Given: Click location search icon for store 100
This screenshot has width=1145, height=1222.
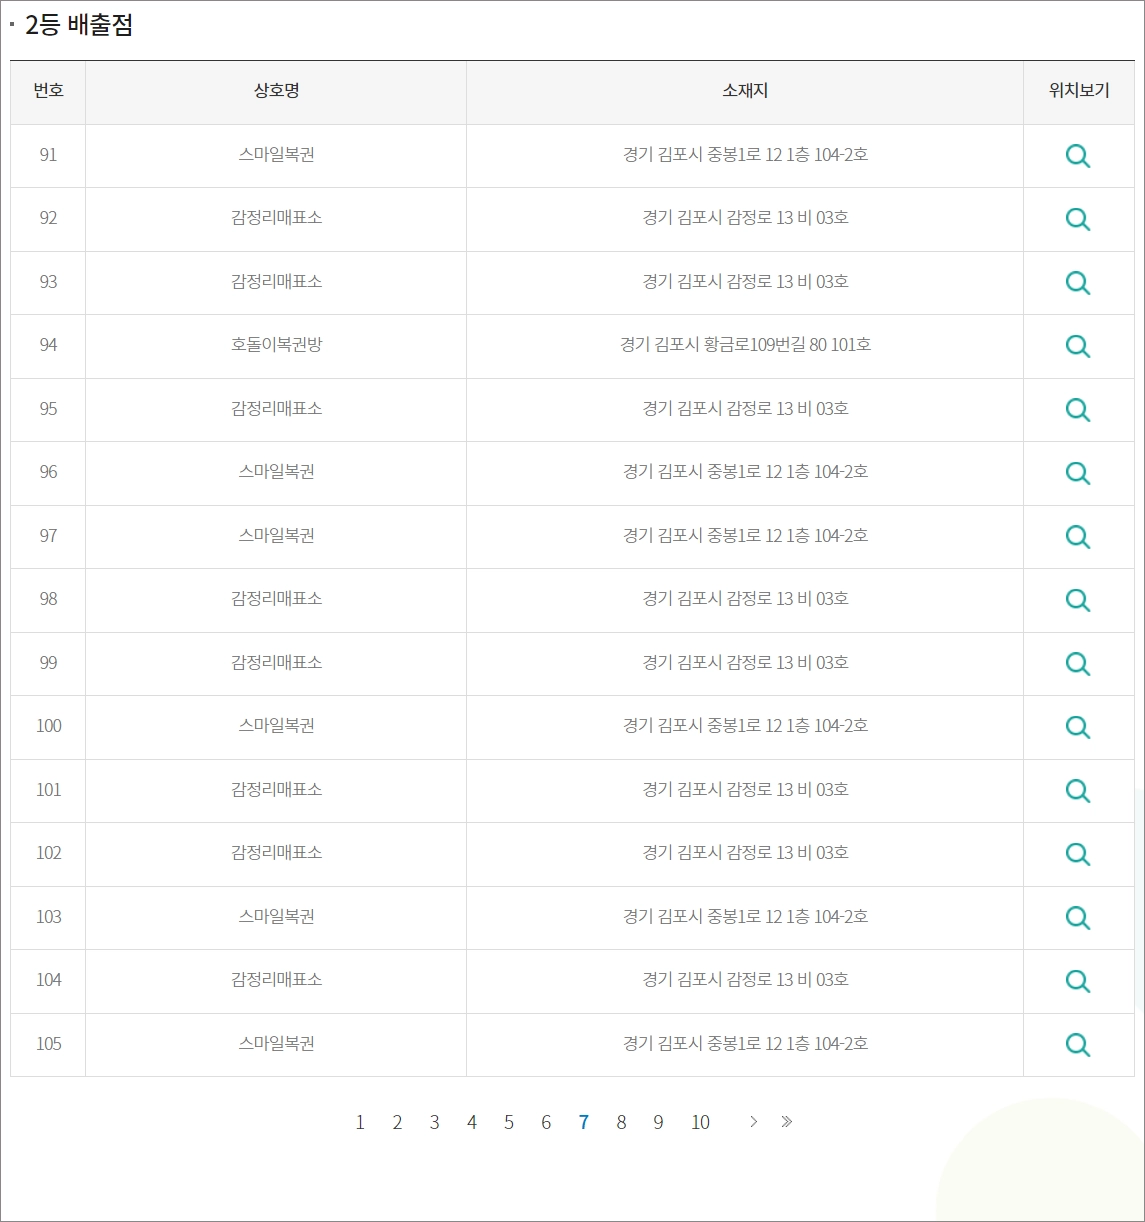Looking at the screenshot, I should click(1078, 727).
